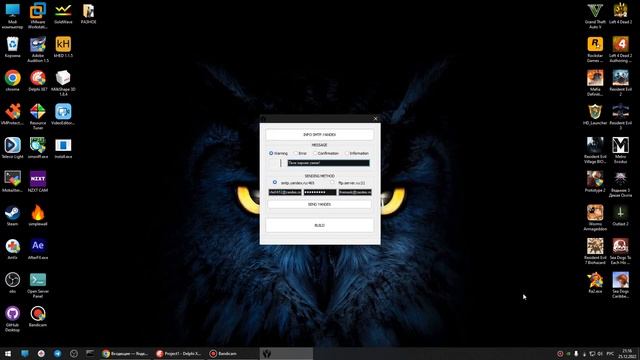Select the smtp.yandex.ru sending method
This screenshot has height=360, width=640.
click(275, 182)
